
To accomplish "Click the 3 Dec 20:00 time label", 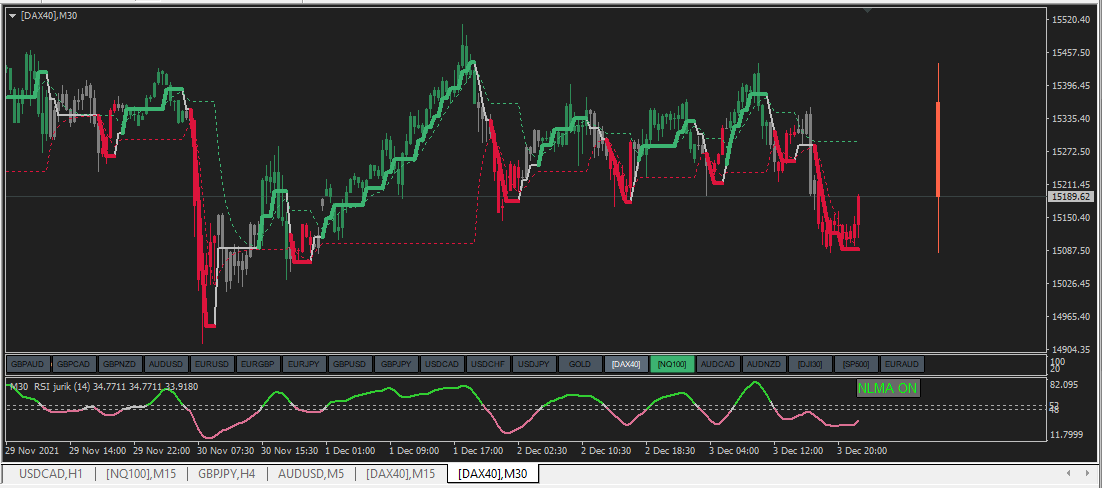I will click(x=862, y=451).
